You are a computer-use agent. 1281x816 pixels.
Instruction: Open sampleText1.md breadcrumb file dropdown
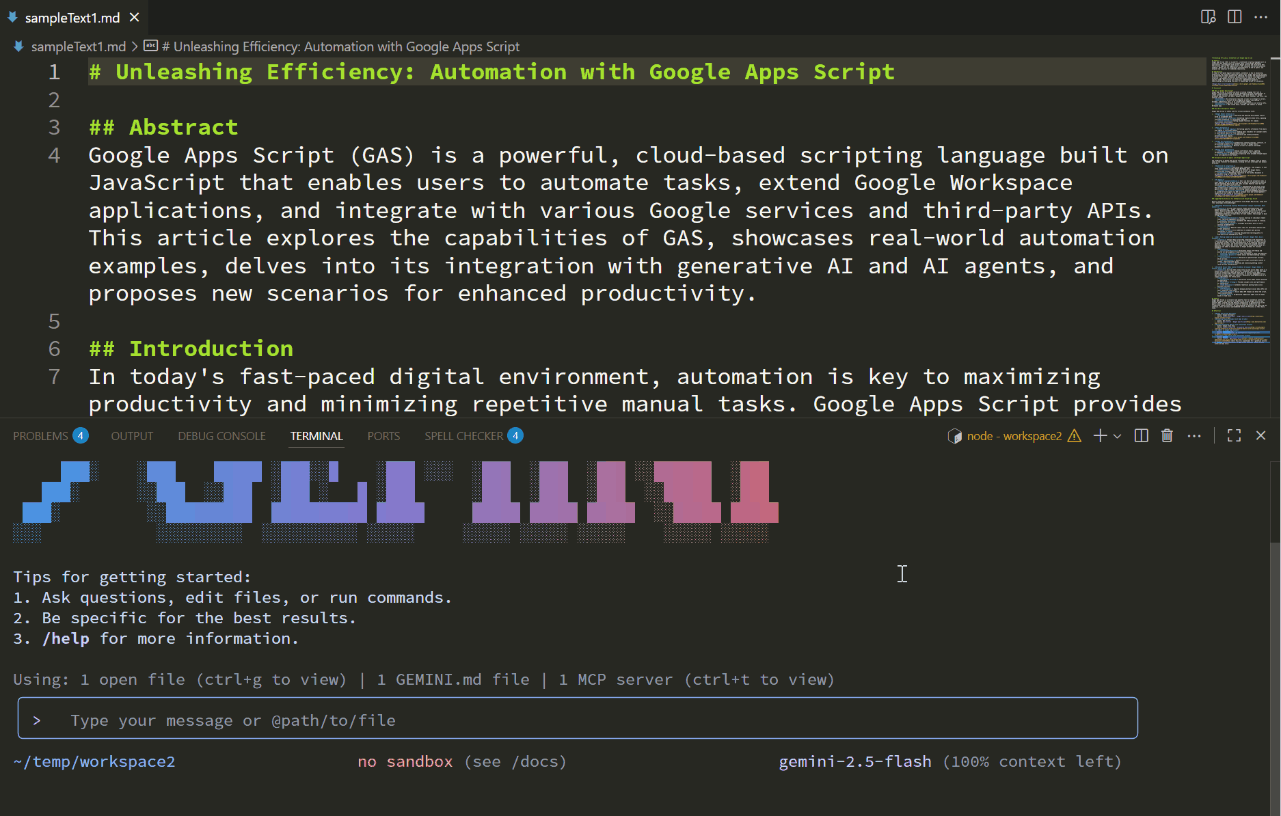pyautogui.click(x=78, y=46)
